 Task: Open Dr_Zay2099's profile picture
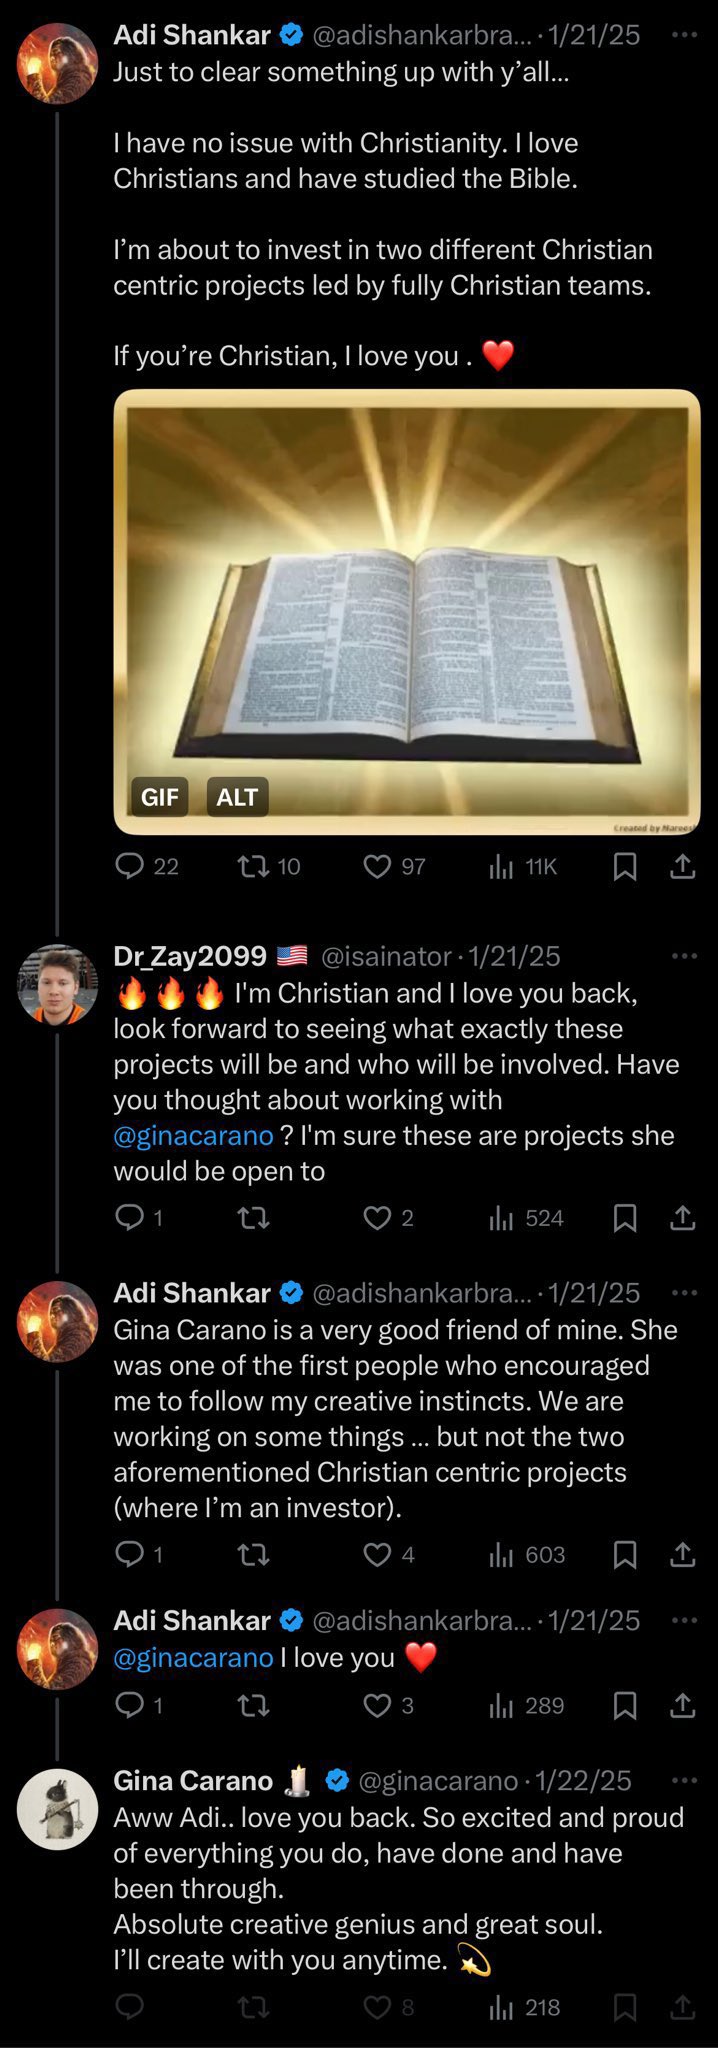tap(58, 985)
